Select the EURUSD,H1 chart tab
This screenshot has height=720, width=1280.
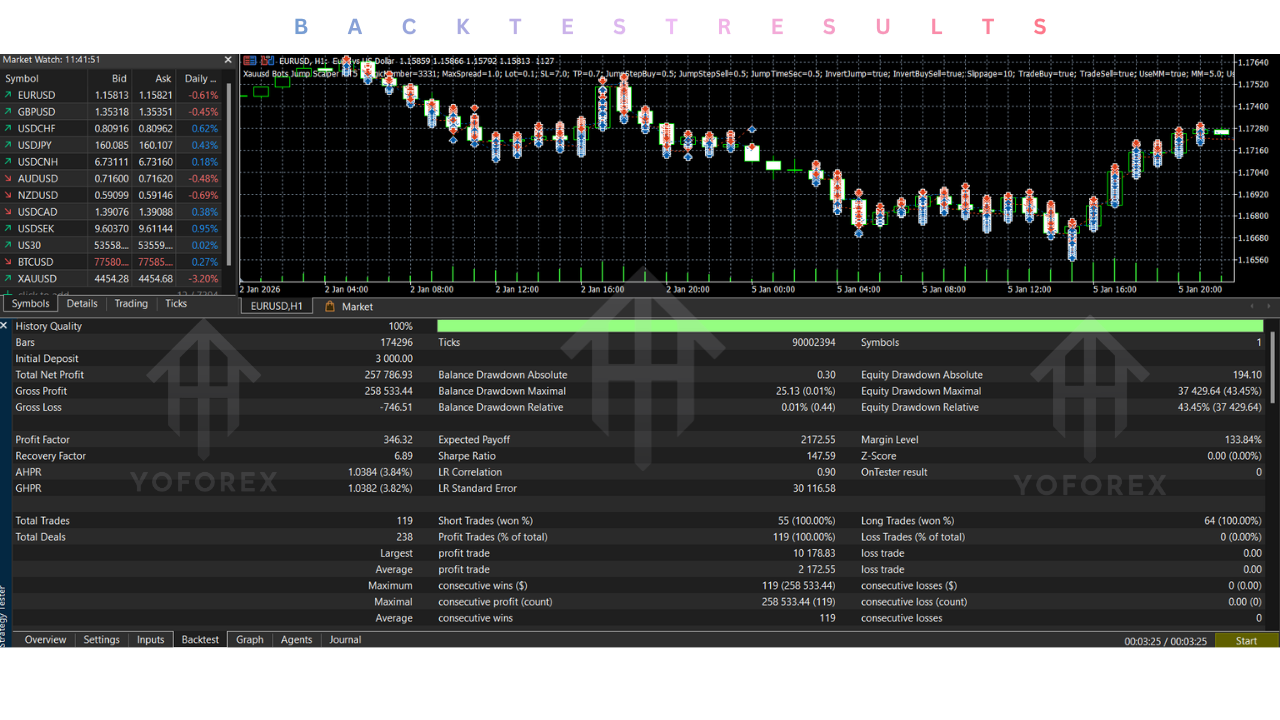[x=277, y=307]
